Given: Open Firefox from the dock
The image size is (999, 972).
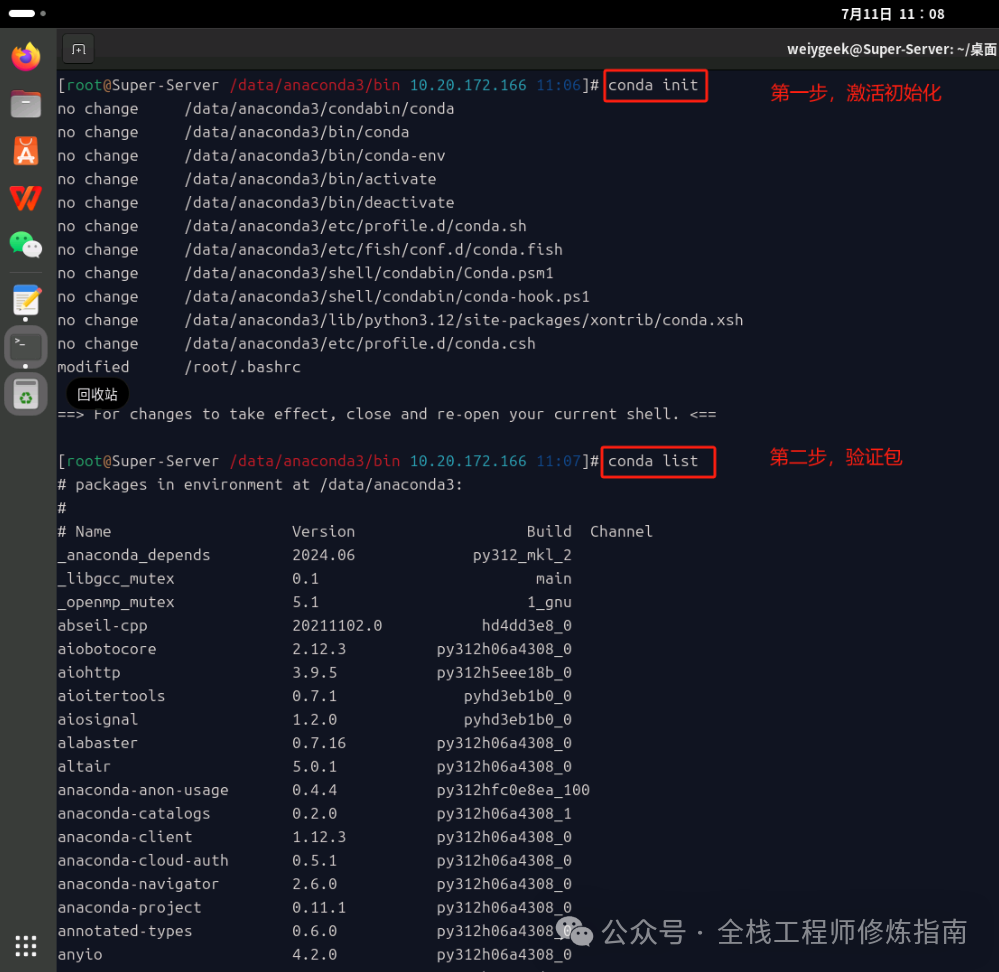Looking at the screenshot, I should [25, 56].
